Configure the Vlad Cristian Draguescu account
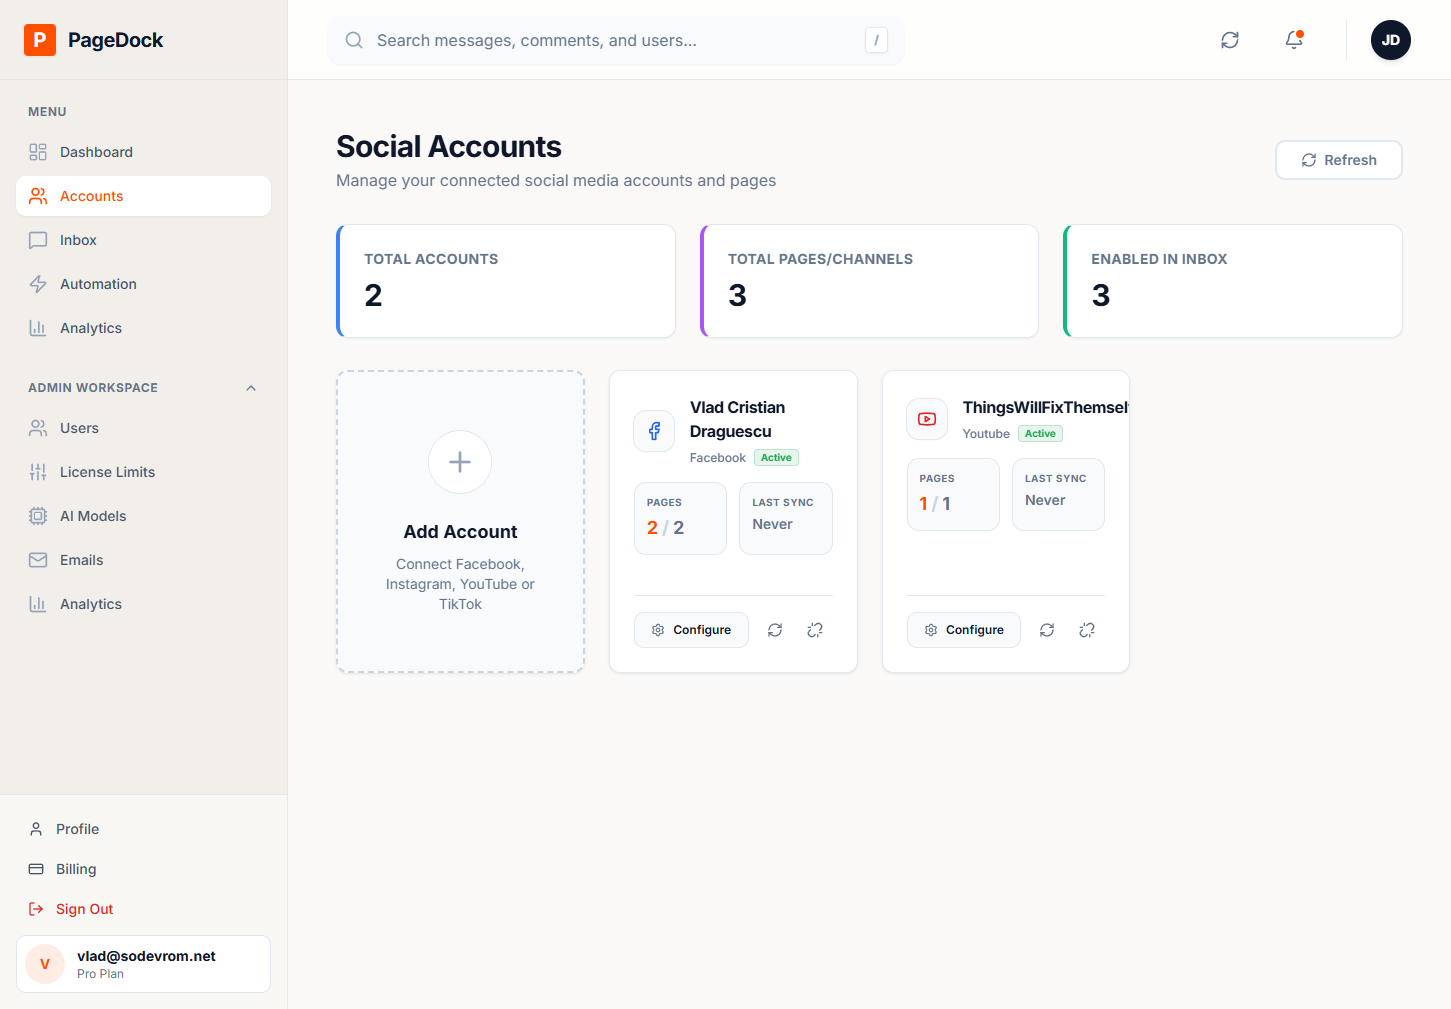The image size is (1451, 1009). coord(691,630)
